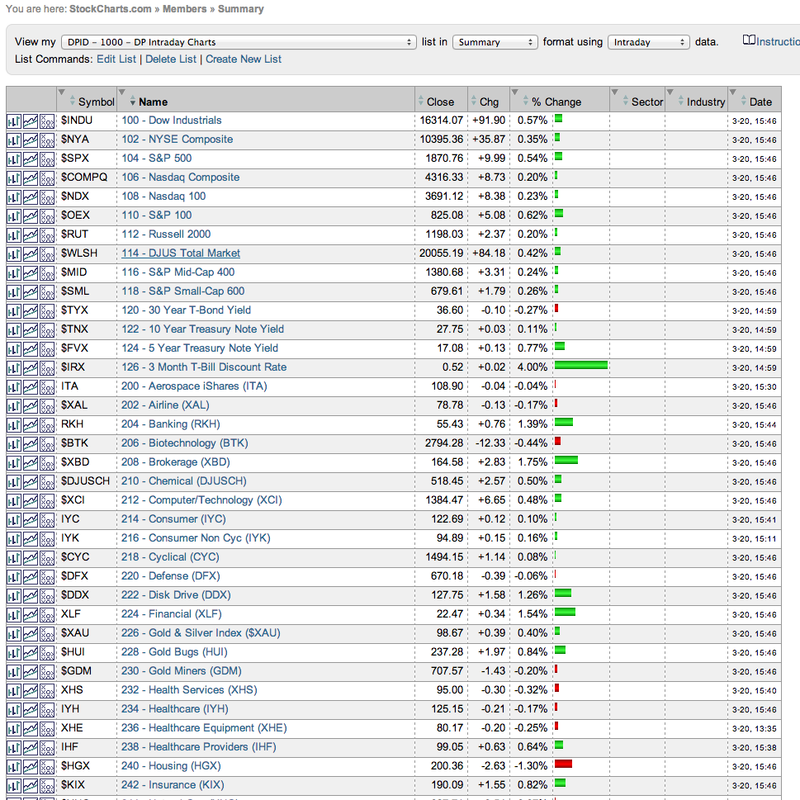This screenshot has width=800, height=800.
Task: Click point and figure icon for $HGX
Action: (x=47, y=766)
